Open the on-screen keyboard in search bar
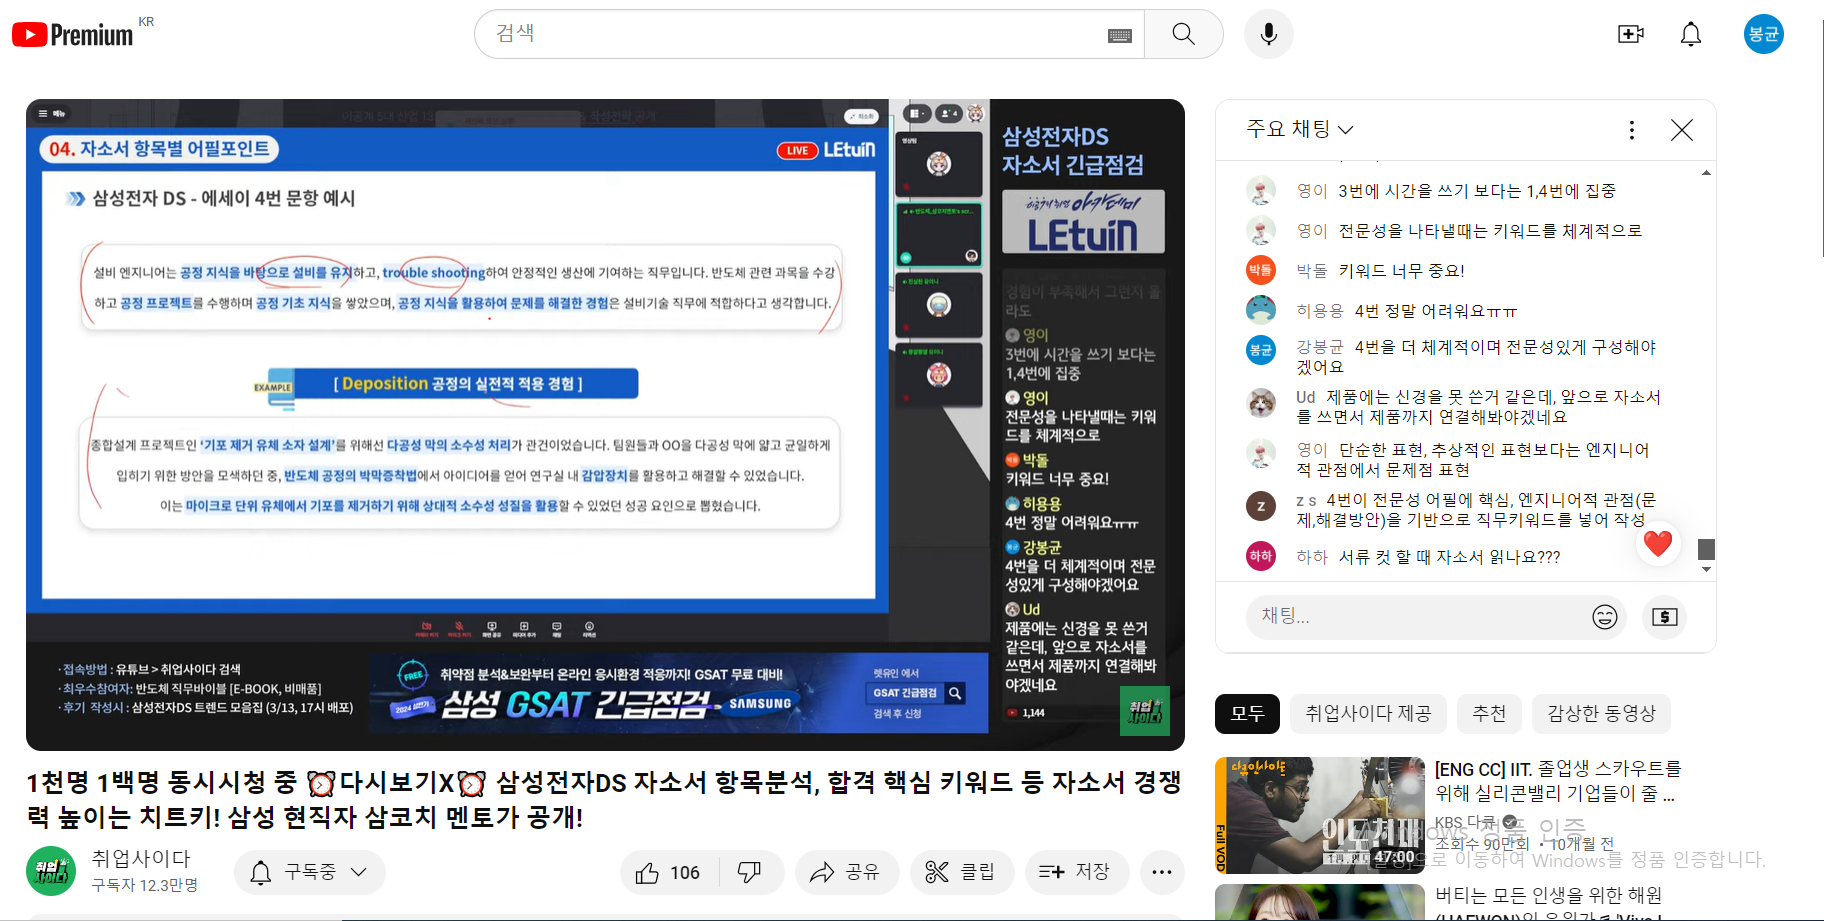The height and width of the screenshot is (921, 1824). [1119, 35]
